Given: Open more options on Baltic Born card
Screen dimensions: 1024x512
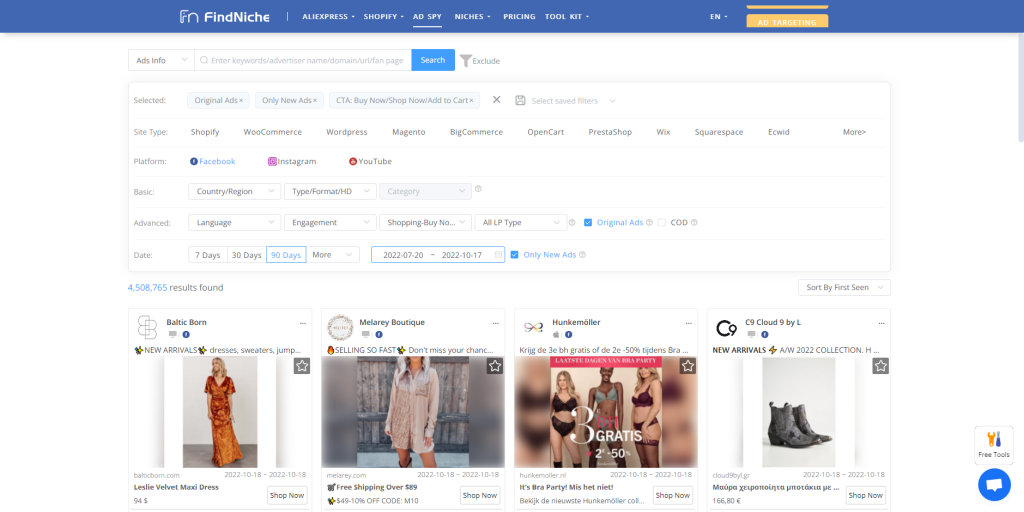Looking at the screenshot, I should pyautogui.click(x=302, y=323).
